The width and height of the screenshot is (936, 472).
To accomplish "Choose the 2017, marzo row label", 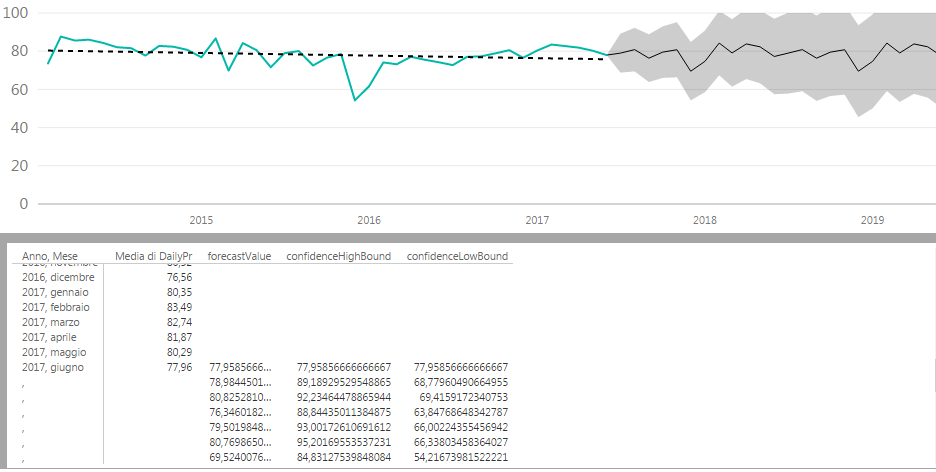I will coord(51,322).
